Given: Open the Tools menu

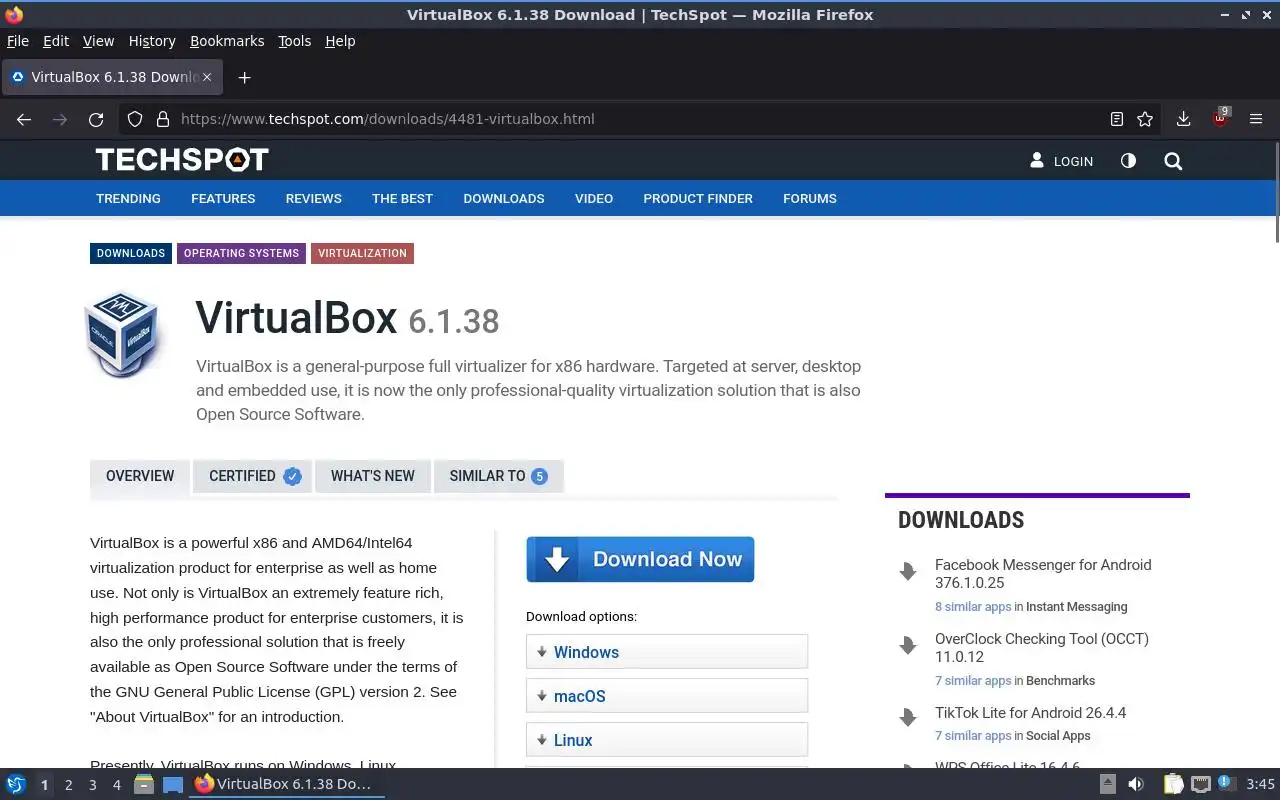Looking at the screenshot, I should 294,41.
